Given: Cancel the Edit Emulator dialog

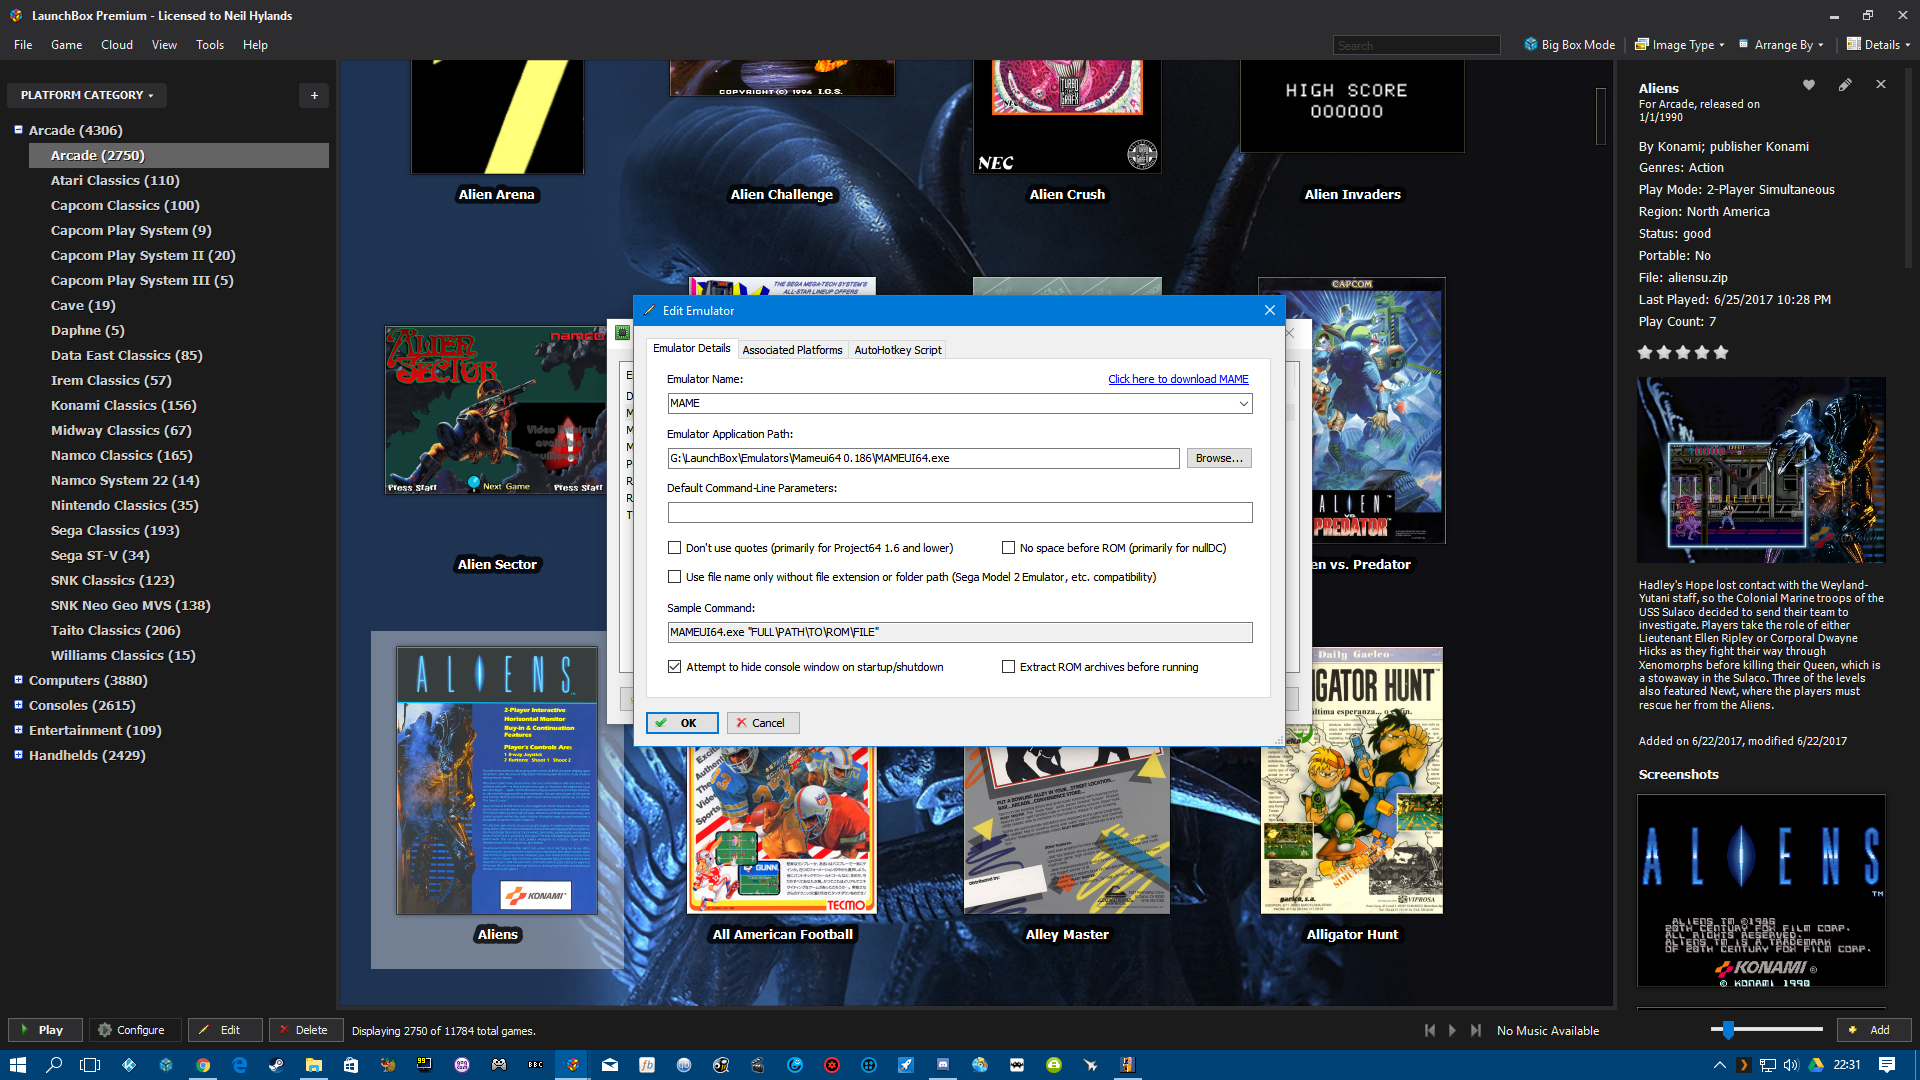Looking at the screenshot, I should click(763, 723).
